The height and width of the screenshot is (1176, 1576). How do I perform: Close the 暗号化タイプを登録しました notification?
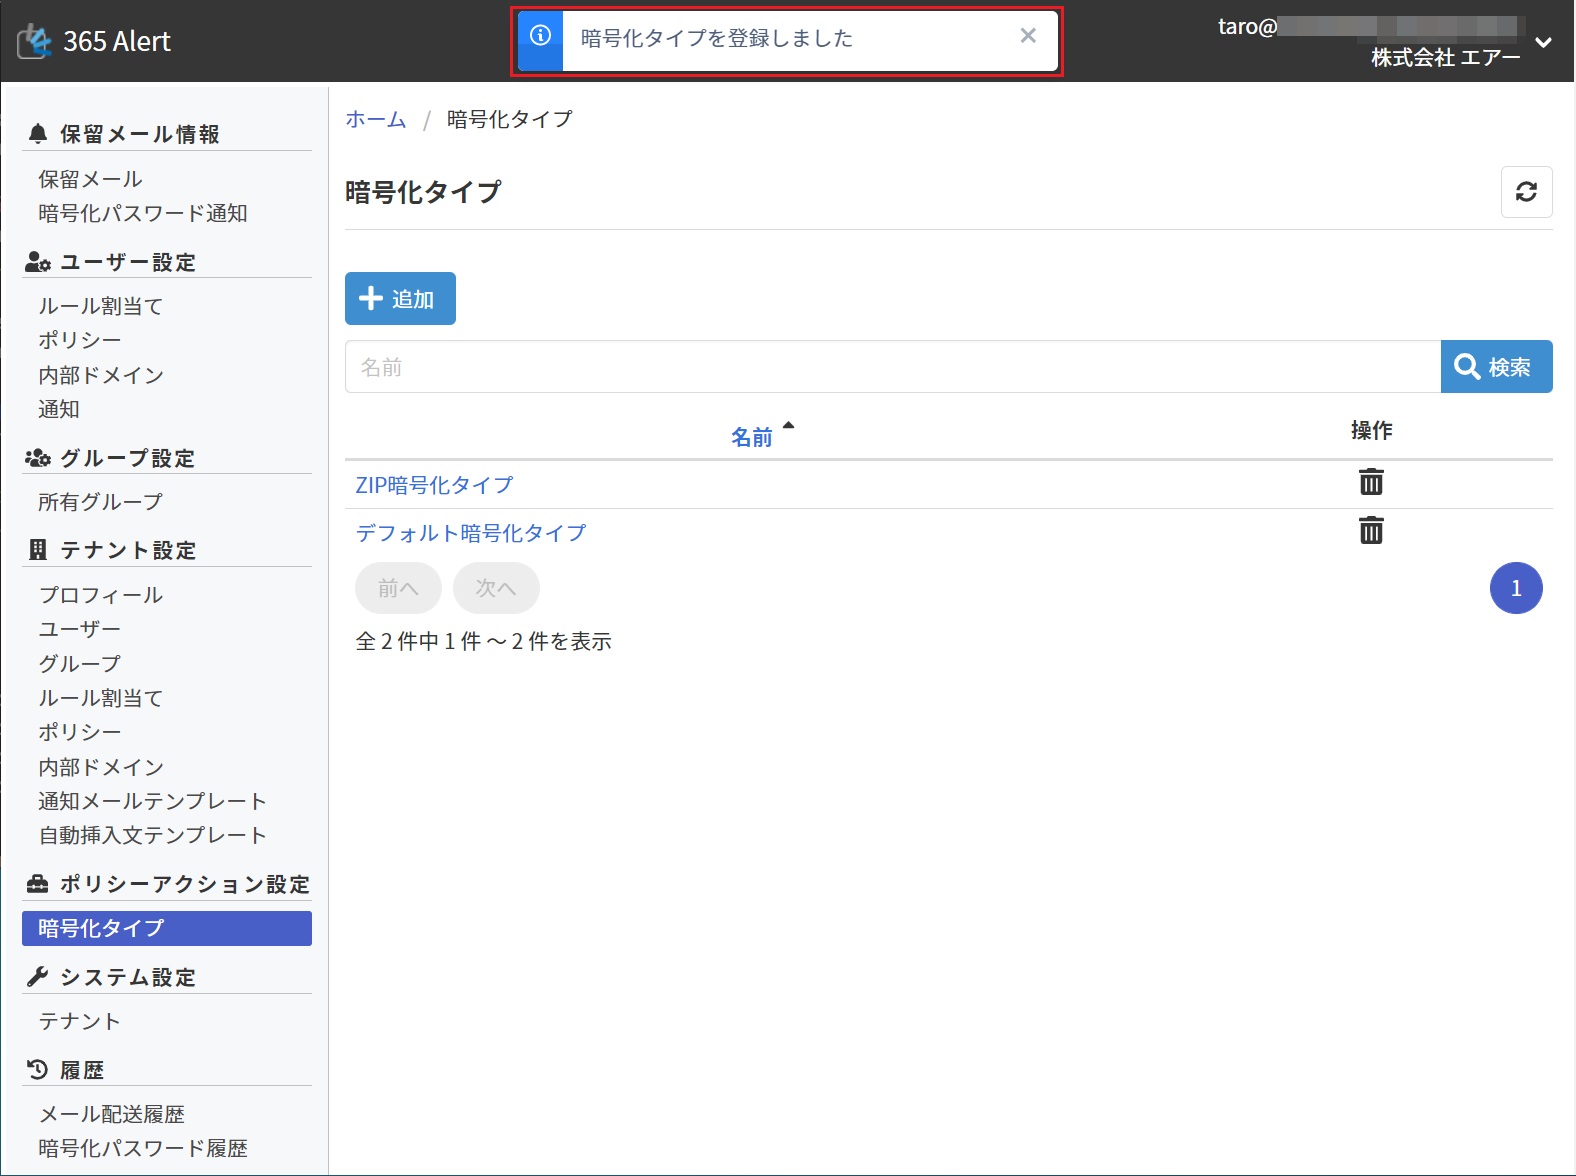(x=1027, y=36)
